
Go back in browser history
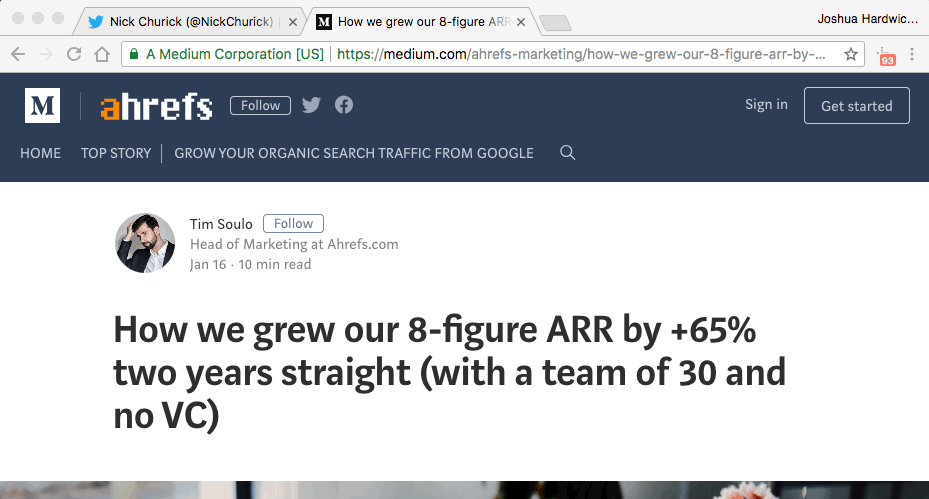click(18, 55)
